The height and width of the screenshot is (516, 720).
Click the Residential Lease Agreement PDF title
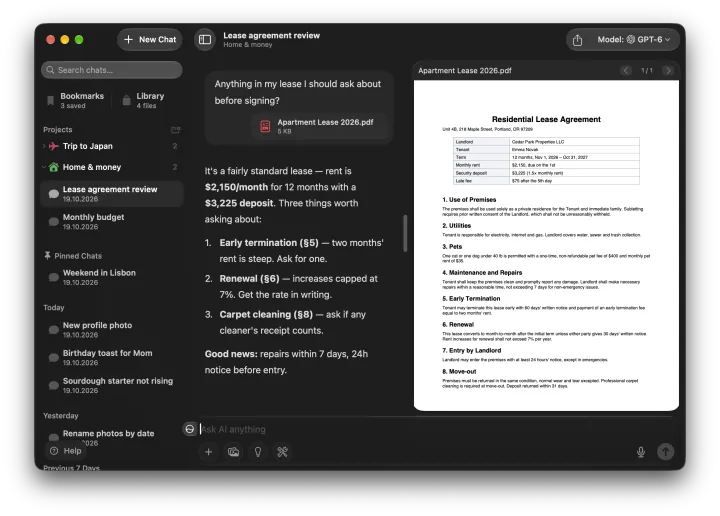point(546,119)
